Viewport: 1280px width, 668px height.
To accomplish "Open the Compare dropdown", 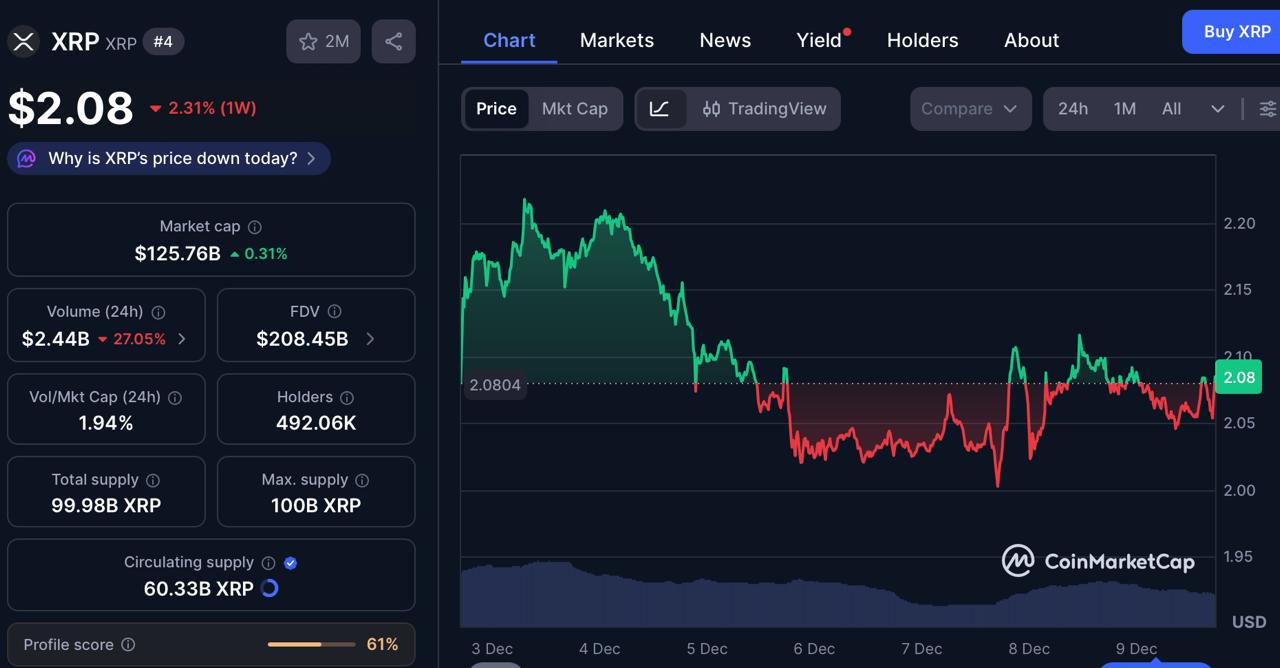I will pyautogui.click(x=968, y=108).
